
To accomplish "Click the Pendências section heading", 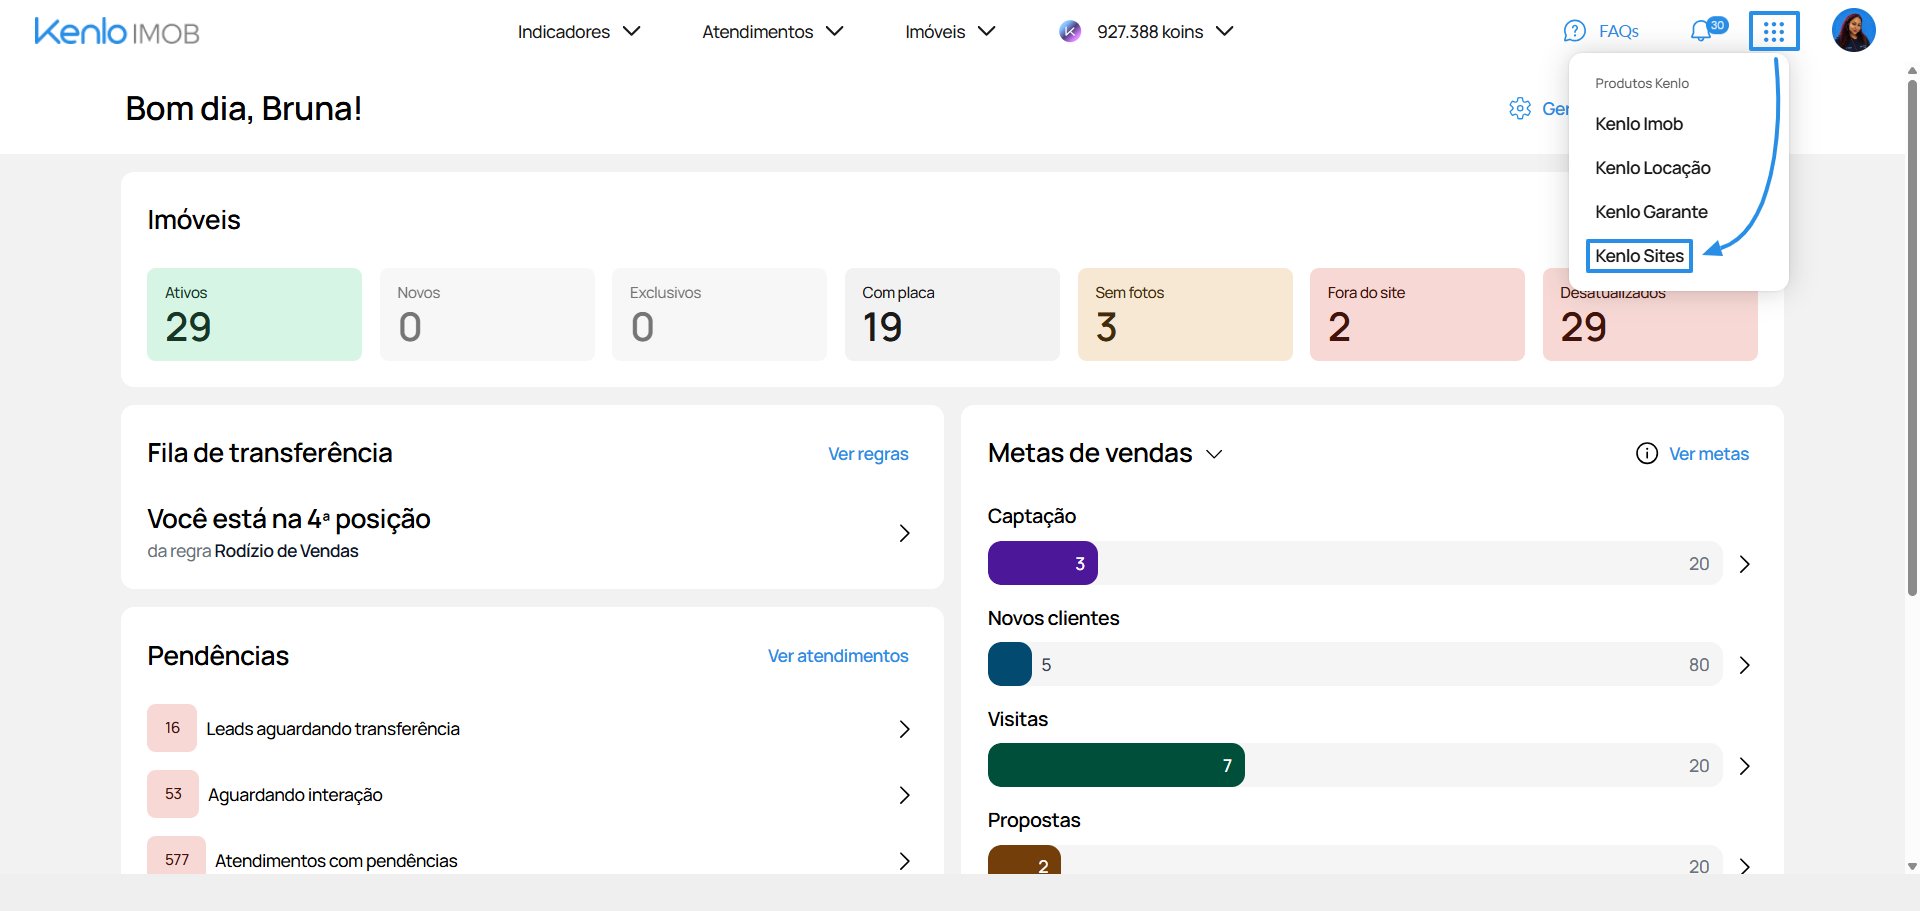I will pyautogui.click(x=218, y=656).
